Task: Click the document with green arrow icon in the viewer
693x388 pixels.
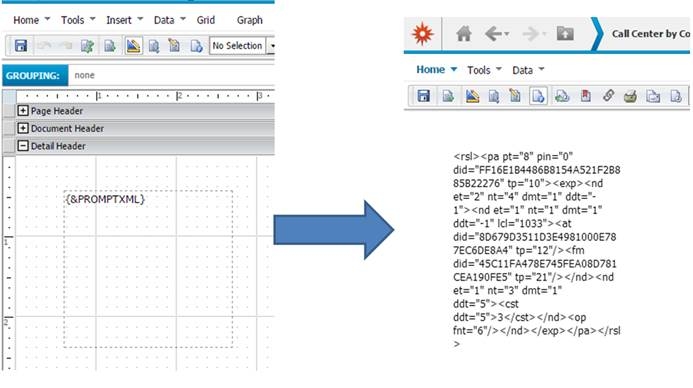Action: point(448,96)
